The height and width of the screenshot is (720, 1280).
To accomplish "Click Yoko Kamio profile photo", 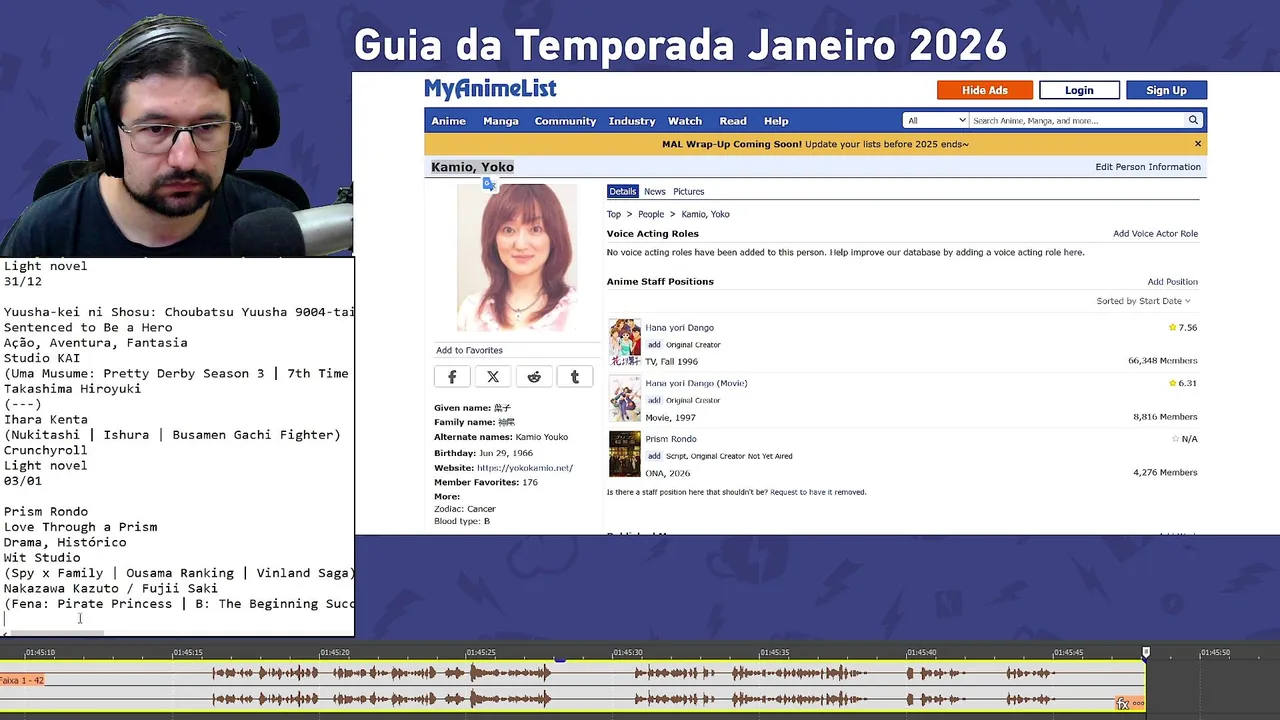I will 517,258.
